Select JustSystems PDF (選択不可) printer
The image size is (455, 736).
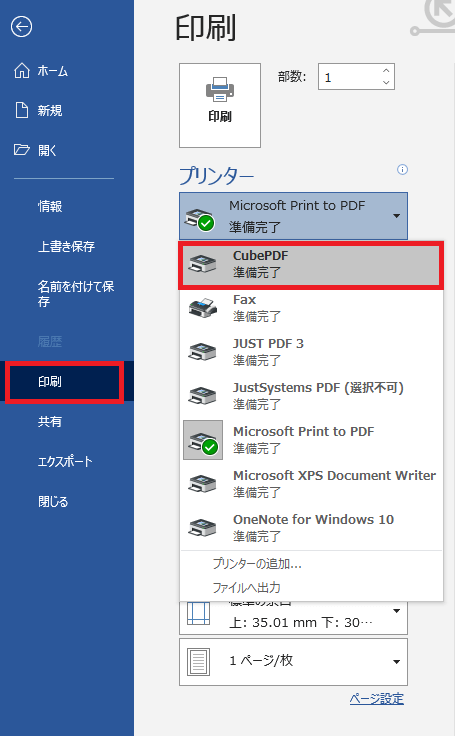pyautogui.click(x=311, y=396)
